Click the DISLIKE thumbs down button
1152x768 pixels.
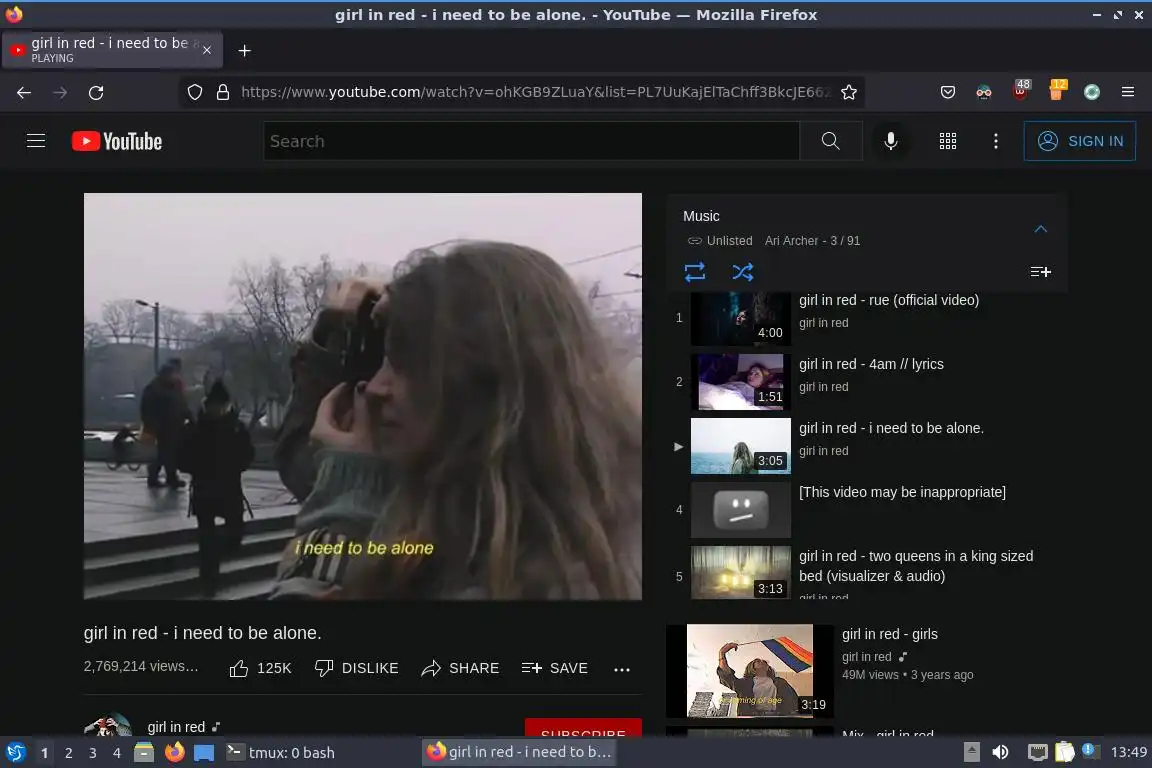click(356, 668)
